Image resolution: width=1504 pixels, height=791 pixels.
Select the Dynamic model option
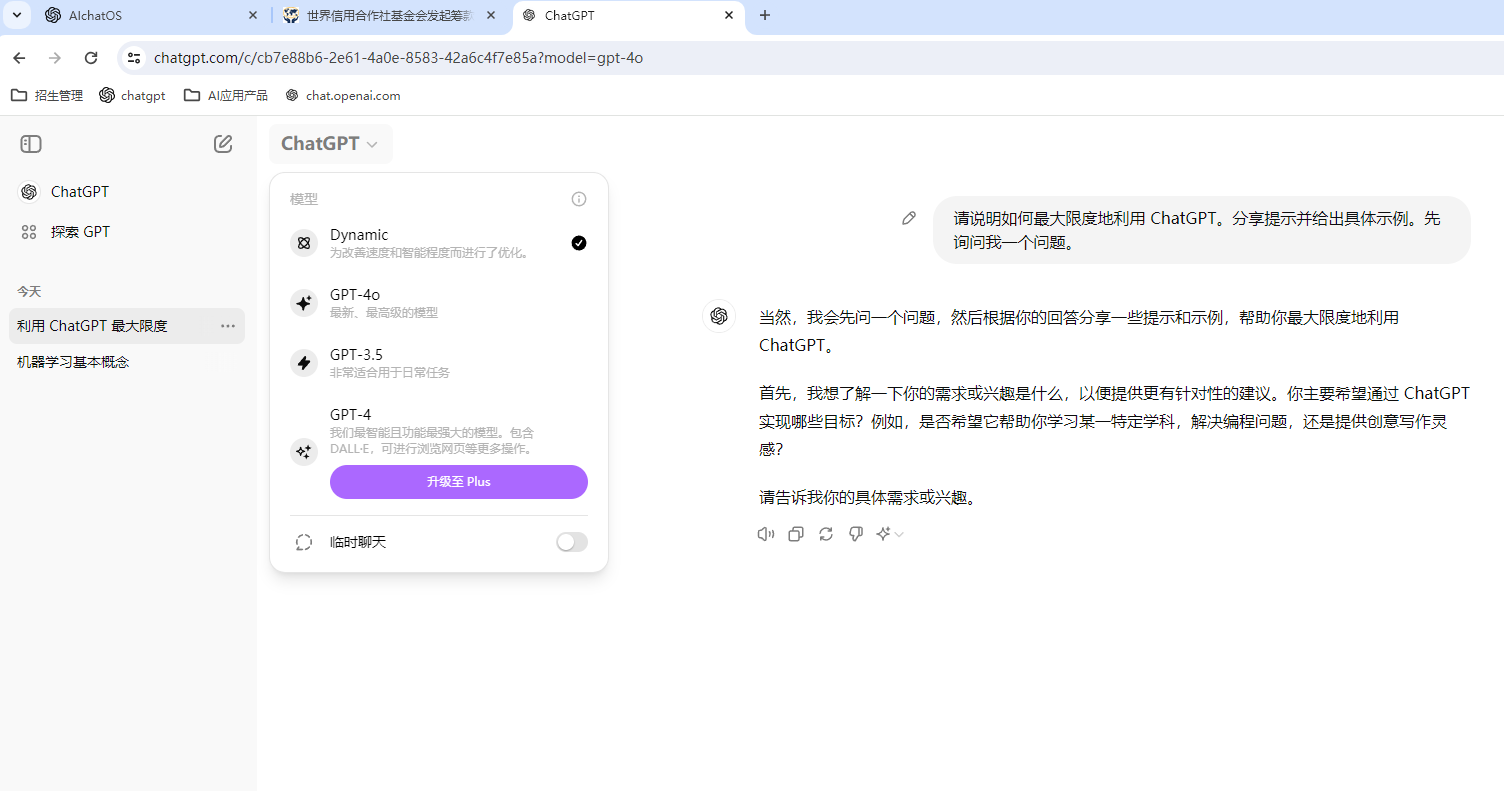[439, 243]
